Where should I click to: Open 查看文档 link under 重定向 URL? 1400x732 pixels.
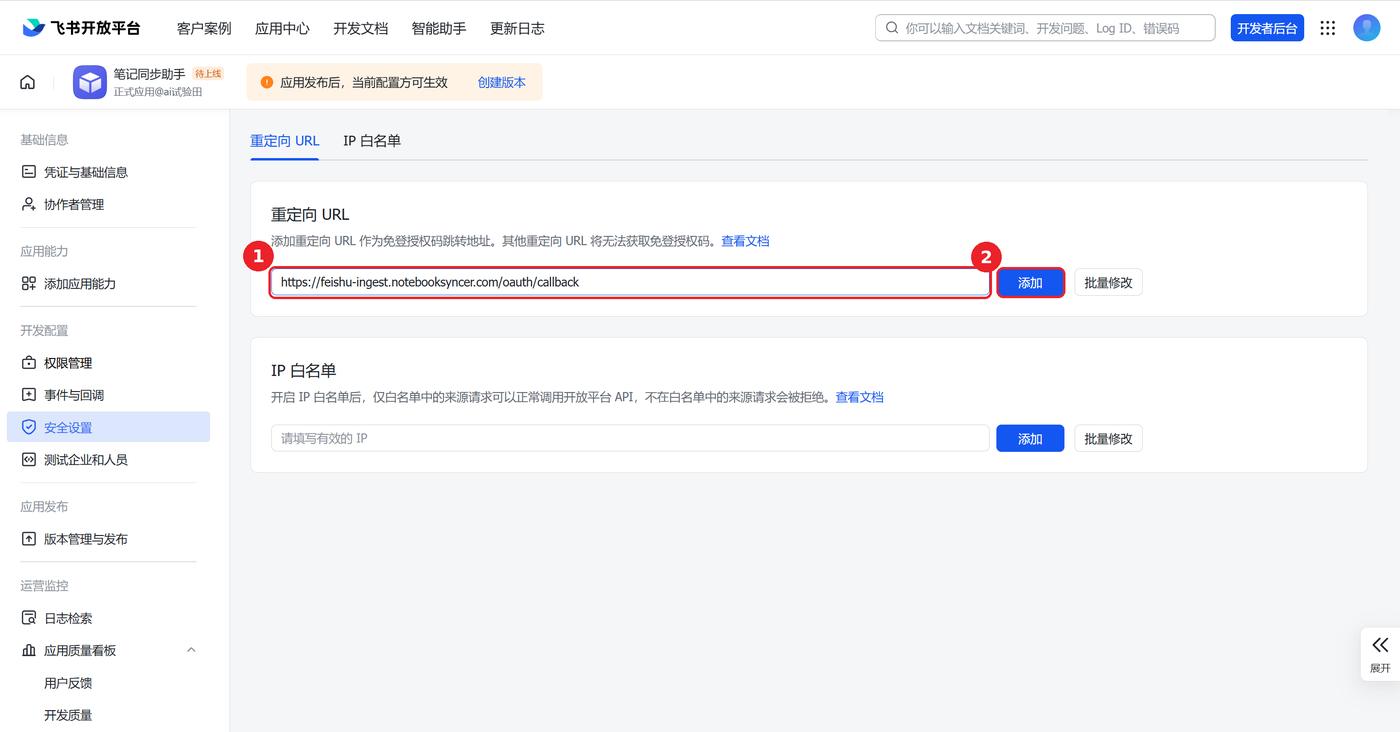click(745, 241)
